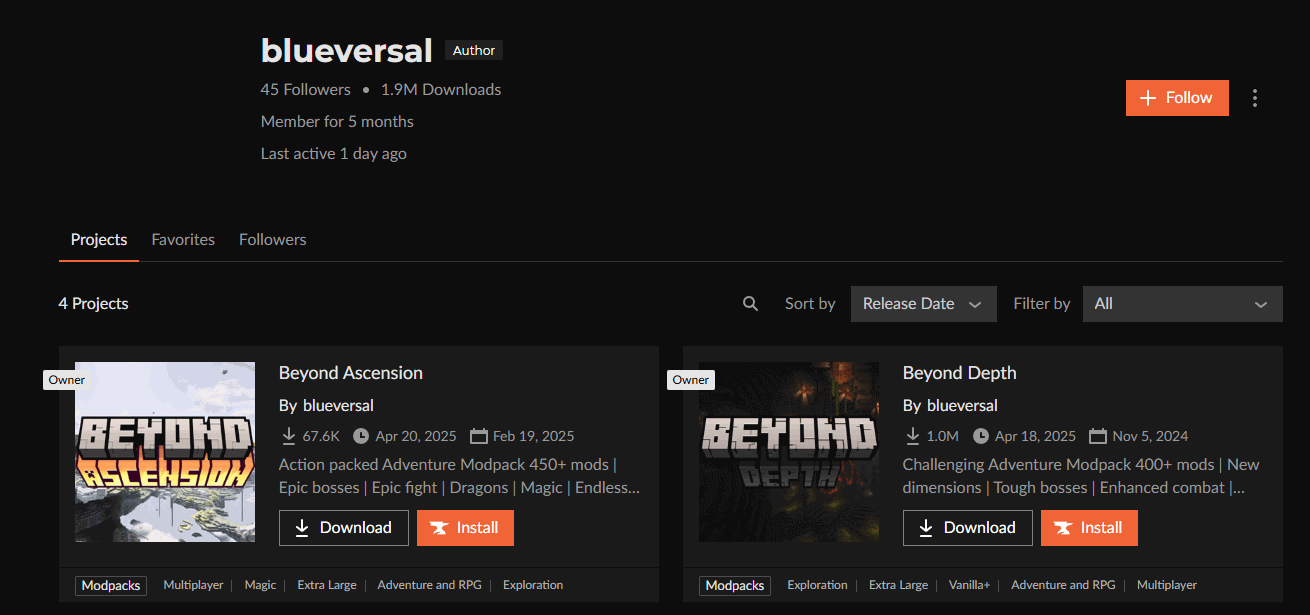
Task: Click the search magnifier icon near Sort by
Action: point(750,304)
